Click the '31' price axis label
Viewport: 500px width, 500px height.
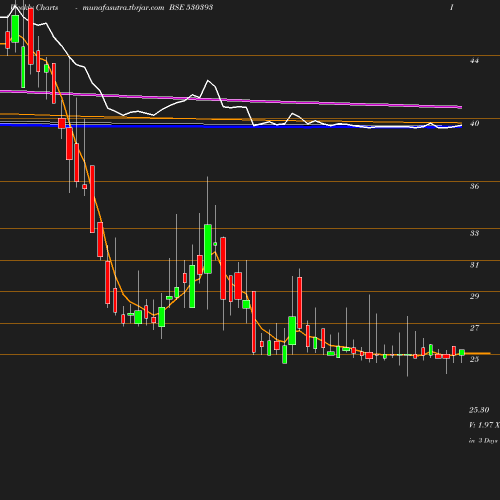474,265
